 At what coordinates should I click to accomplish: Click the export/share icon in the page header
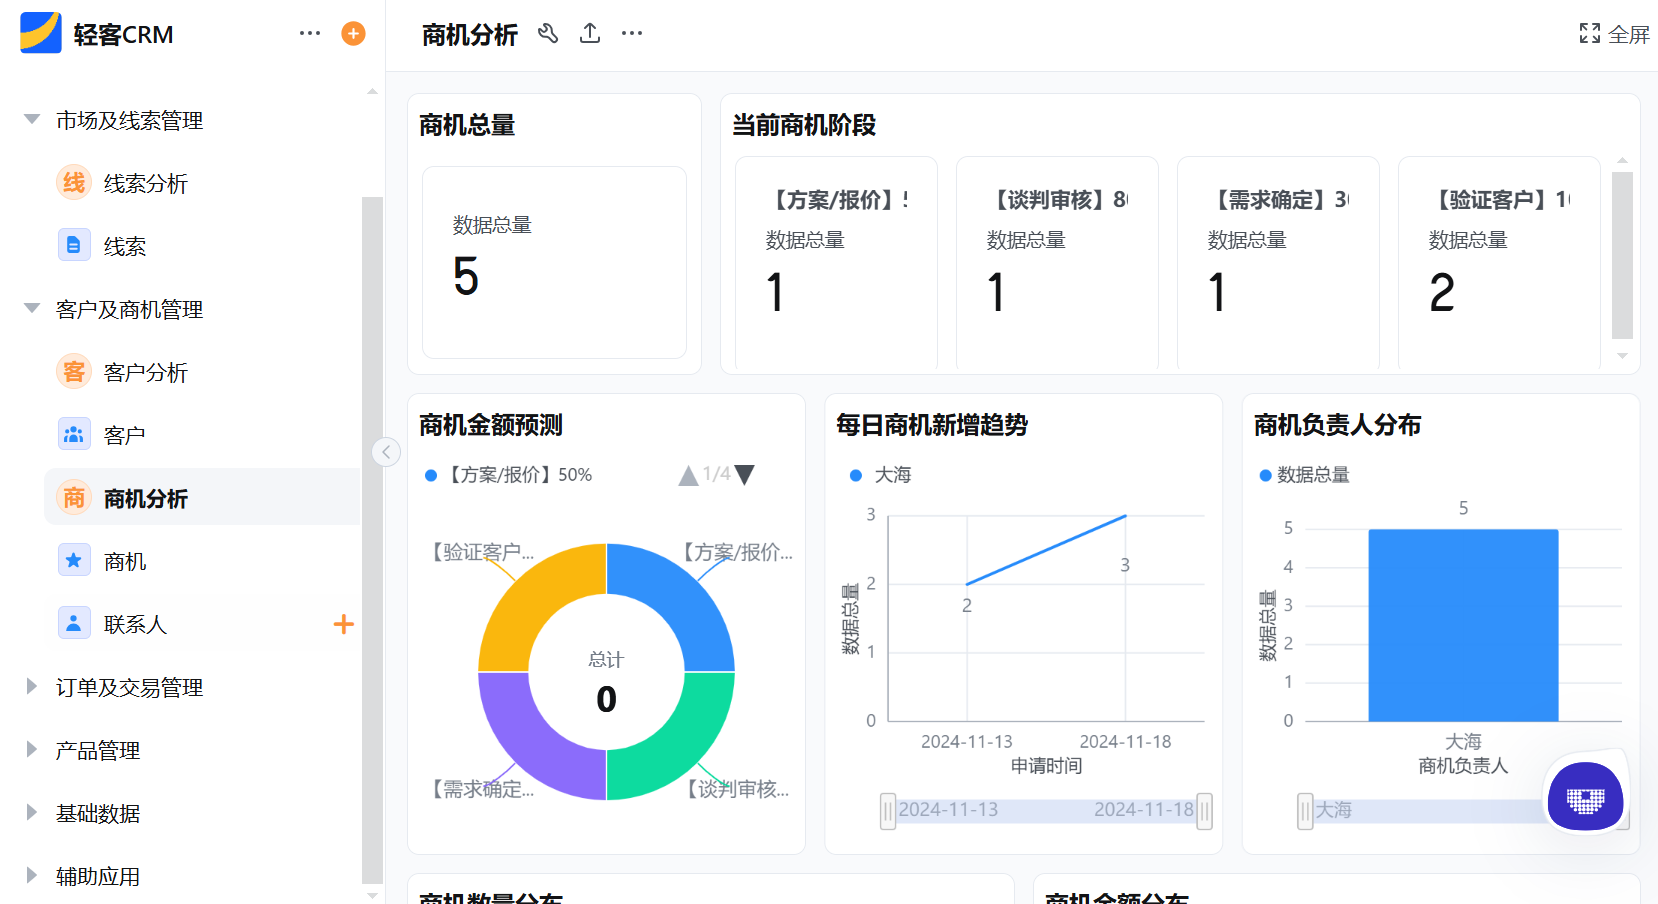click(x=590, y=33)
